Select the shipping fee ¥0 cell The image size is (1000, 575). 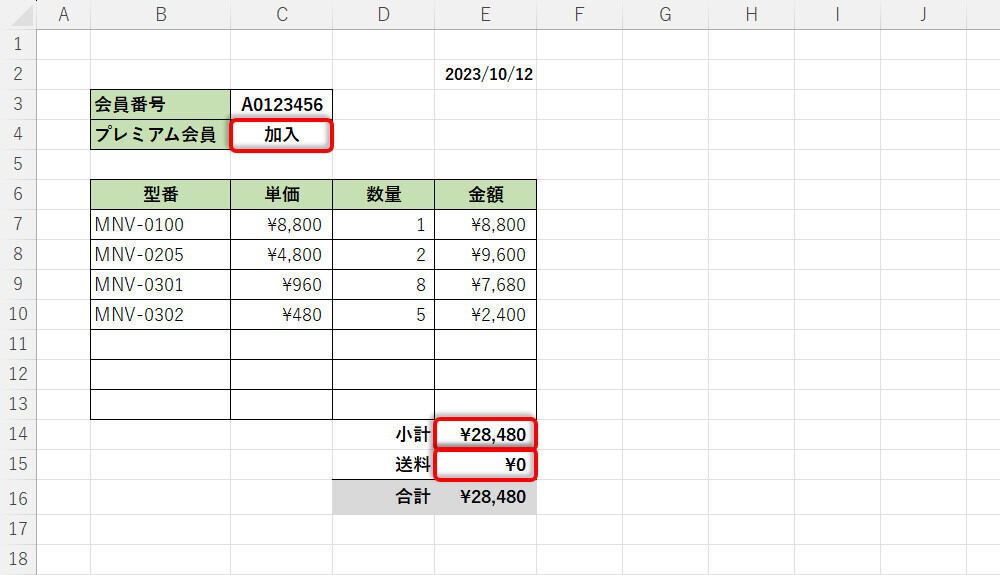[x=486, y=464]
